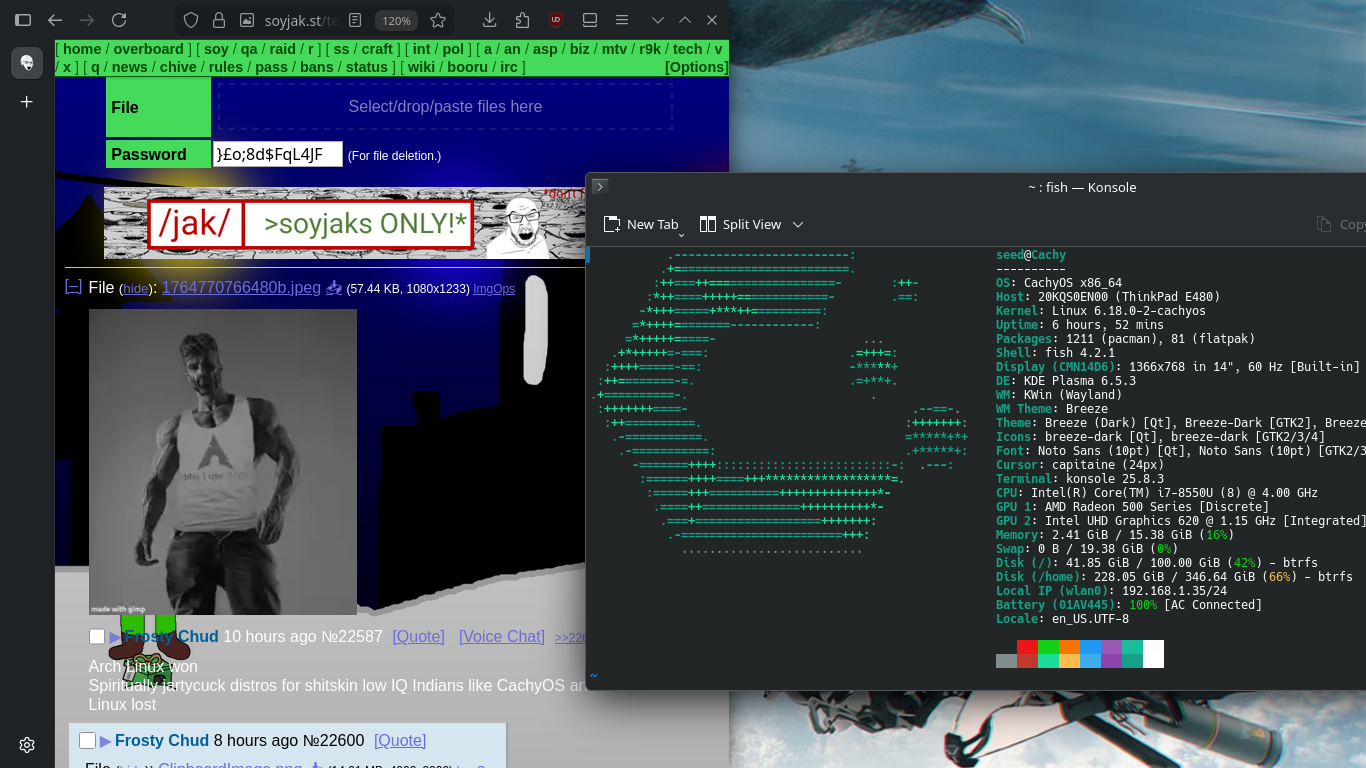
Task: Open the hamburger application menu
Action: pyautogui.click(x=622, y=20)
